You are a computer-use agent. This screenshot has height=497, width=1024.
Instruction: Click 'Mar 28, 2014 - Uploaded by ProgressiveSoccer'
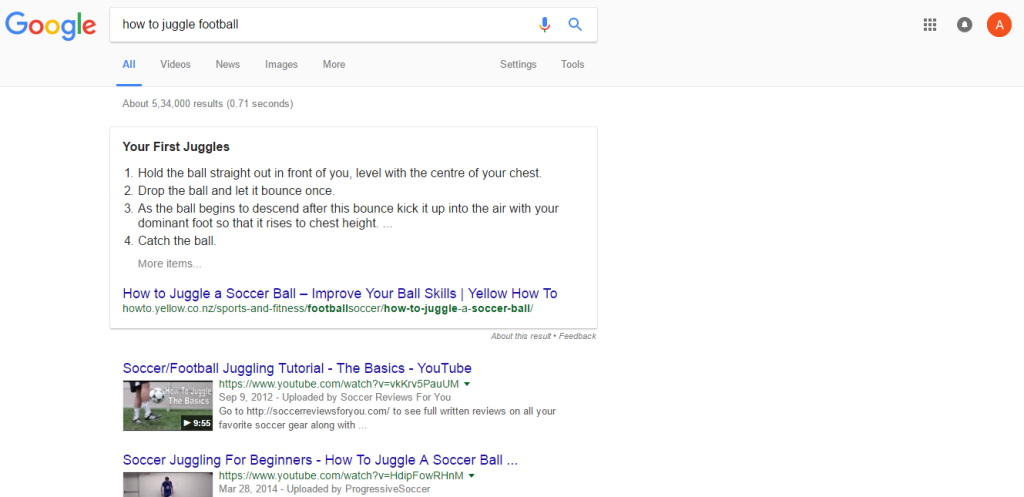(325, 489)
